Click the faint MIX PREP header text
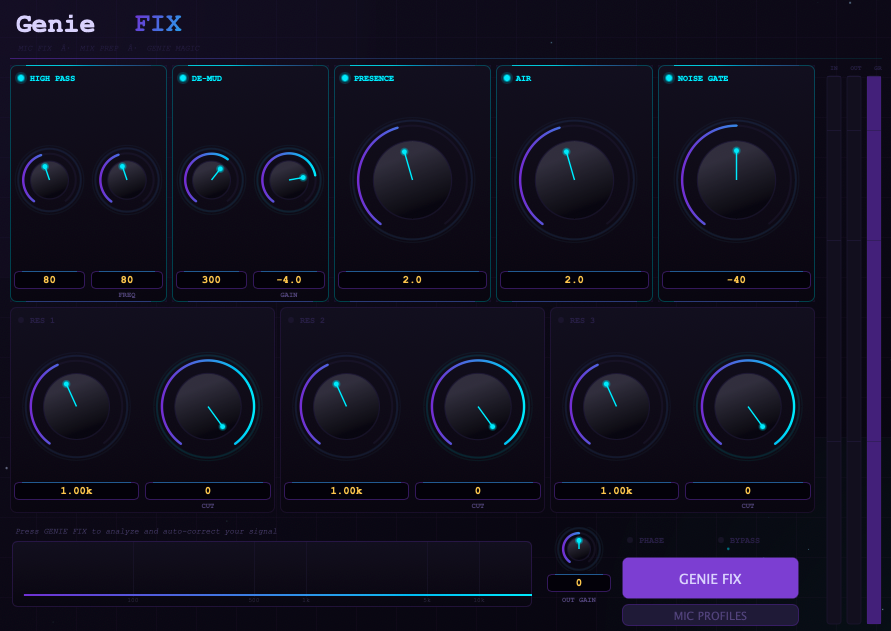 tap(99, 48)
